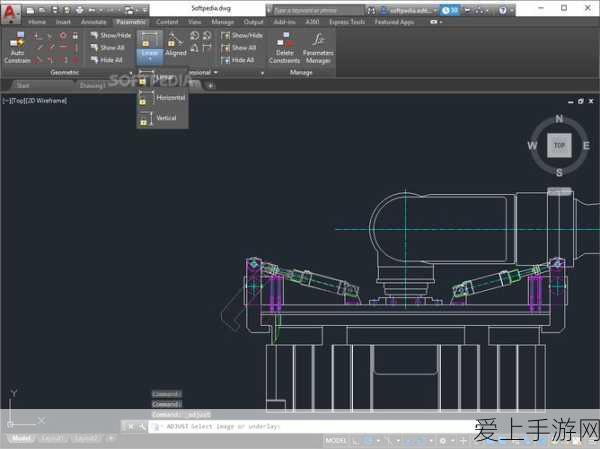Click the Convert dimensional constraint icon
Screen dimensions: 600x449
[207, 48]
